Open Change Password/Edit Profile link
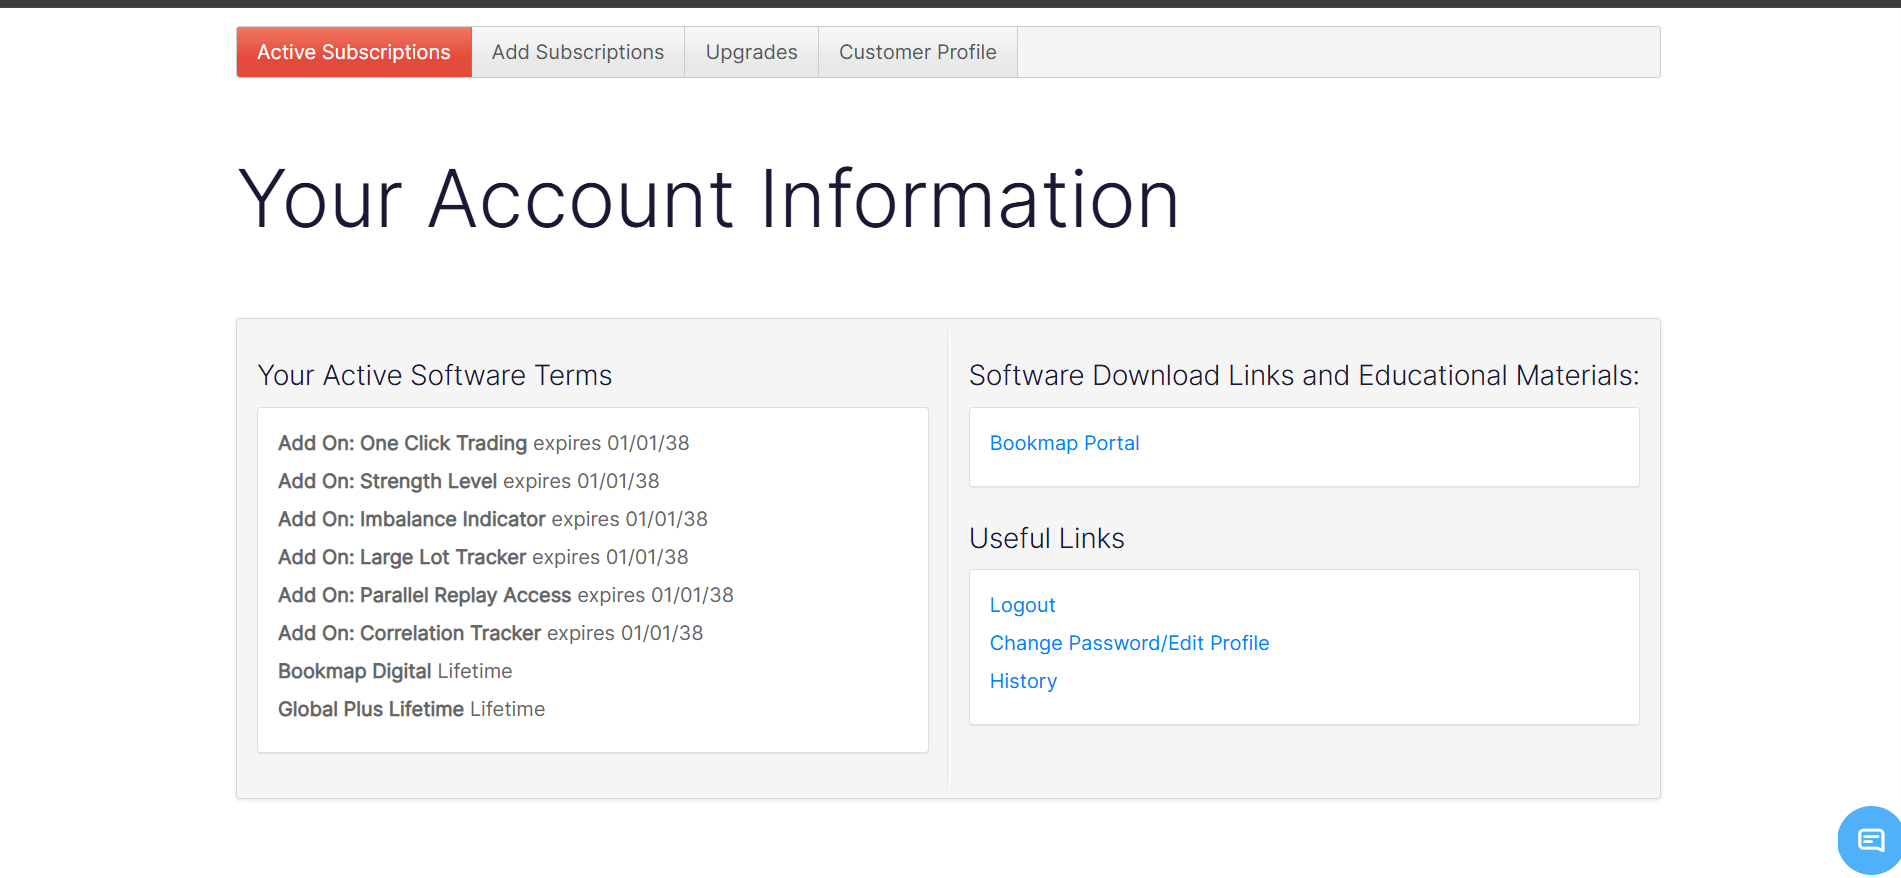This screenshot has width=1901, height=878. [x=1129, y=643]
